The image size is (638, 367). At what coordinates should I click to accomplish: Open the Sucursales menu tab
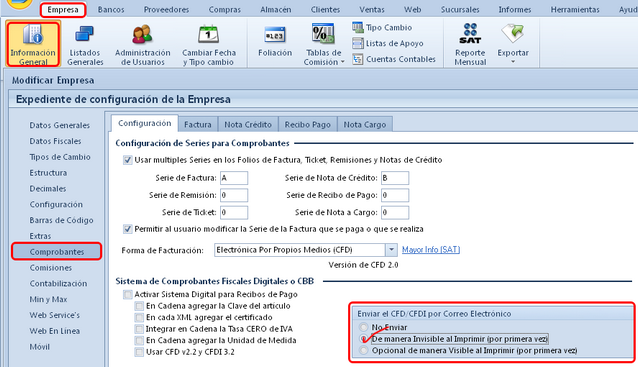460,9
